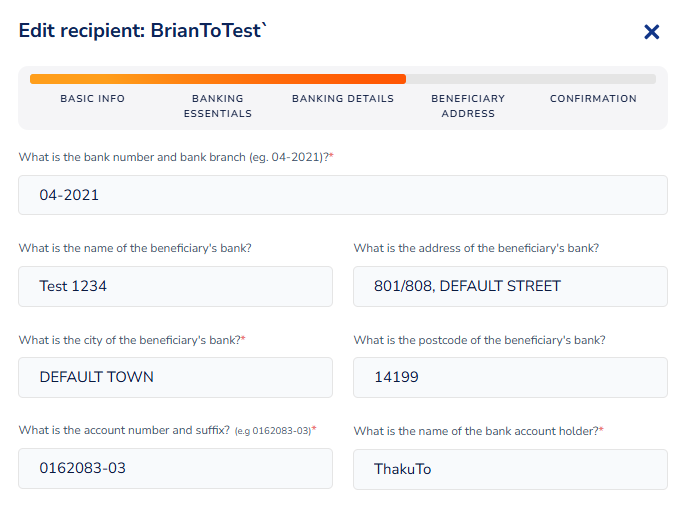Focus the bank number and branch field

pyautogui.click(x=343, y=195)
